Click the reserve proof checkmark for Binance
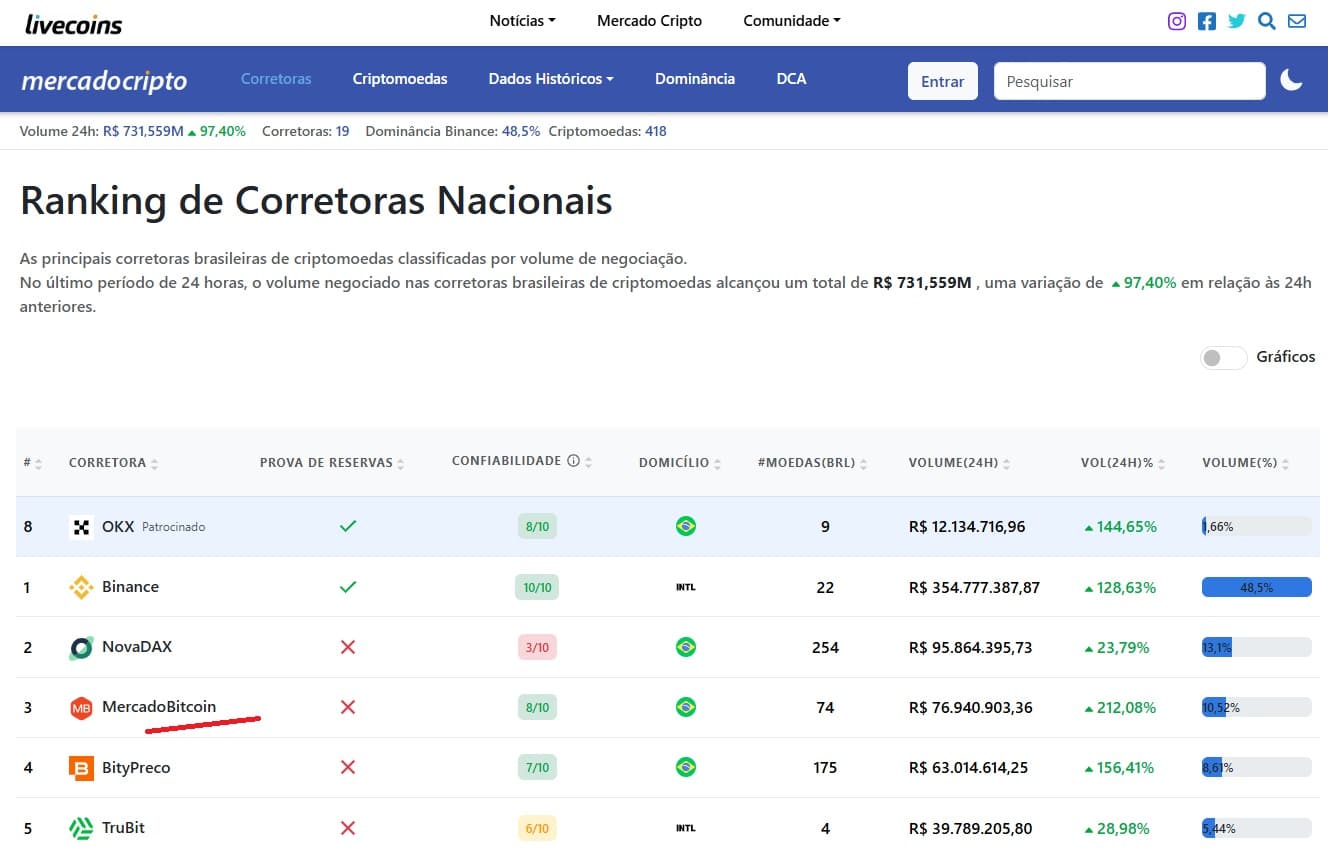Screen dimensions: 1328x854 pos(348,587)
